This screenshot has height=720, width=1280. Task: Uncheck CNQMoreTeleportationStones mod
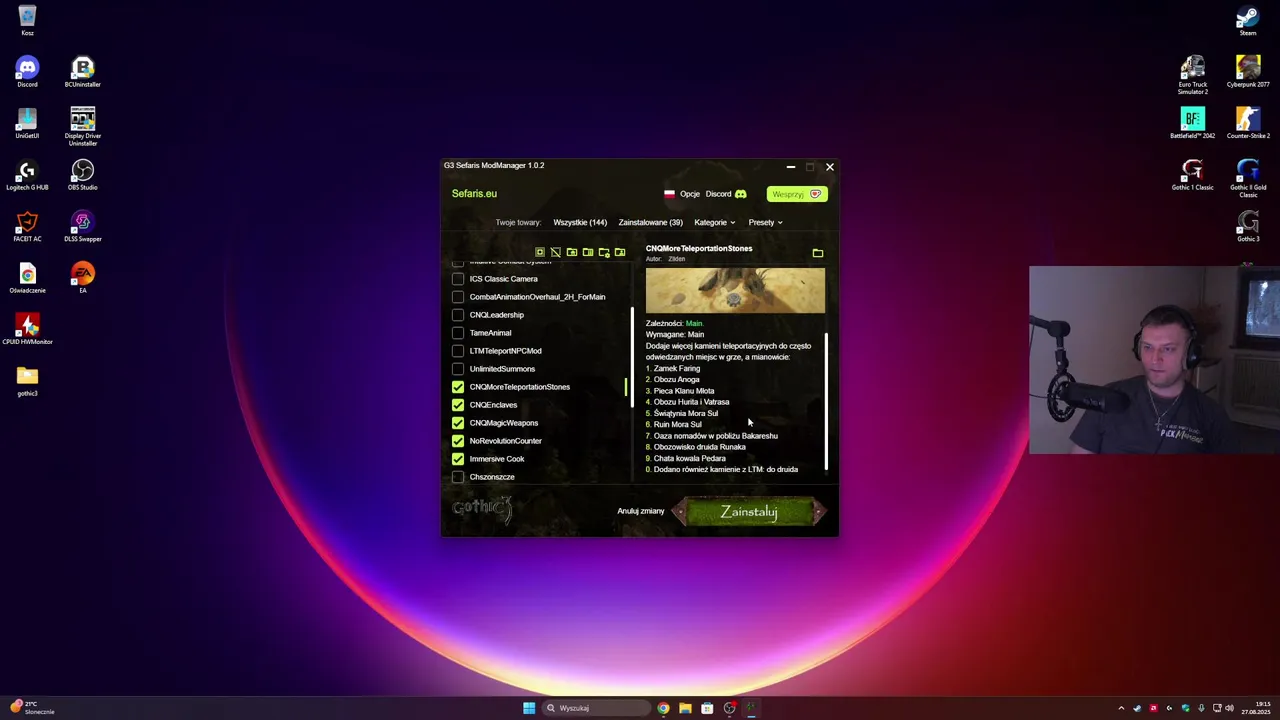coord(458,387)
